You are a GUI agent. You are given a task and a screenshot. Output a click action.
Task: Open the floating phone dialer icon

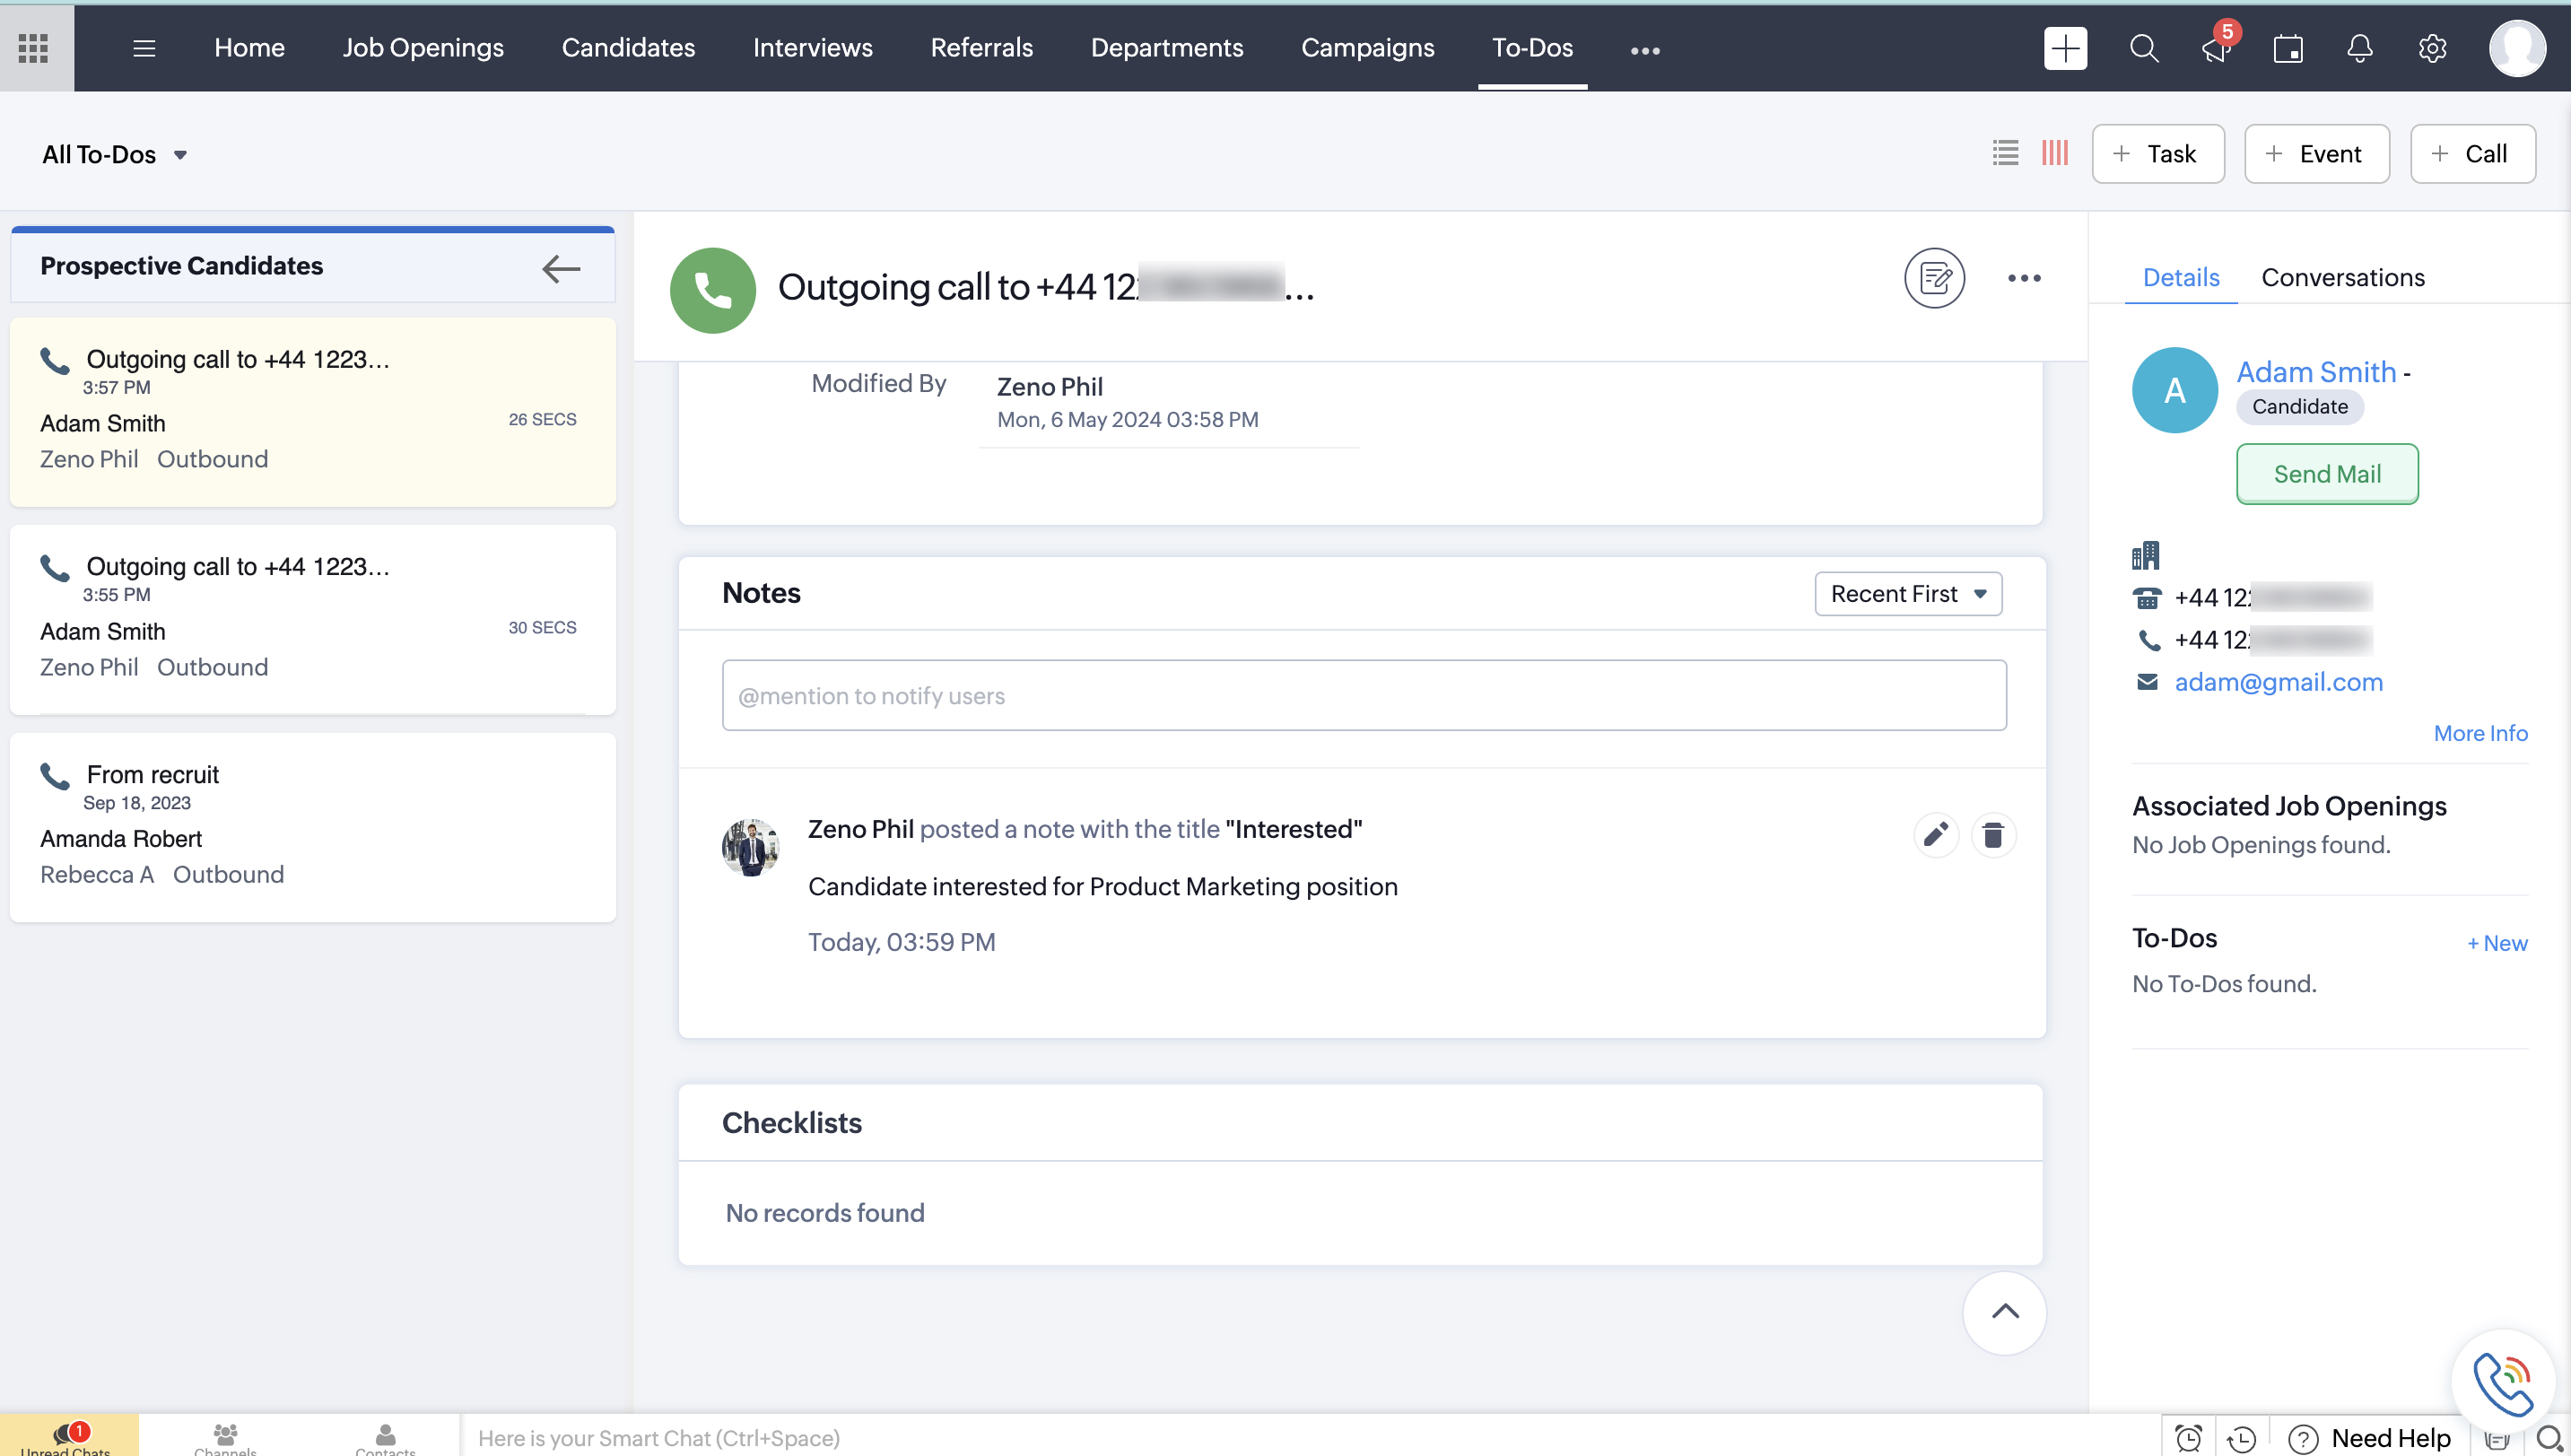(2501, 1383)
